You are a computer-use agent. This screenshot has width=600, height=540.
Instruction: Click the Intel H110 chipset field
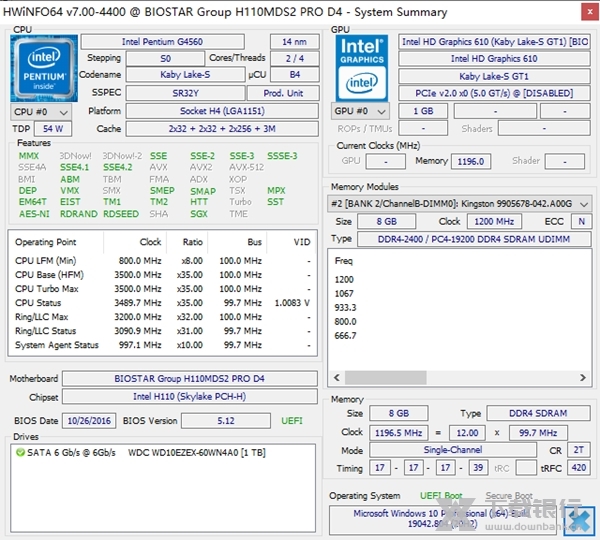(190, 397)
